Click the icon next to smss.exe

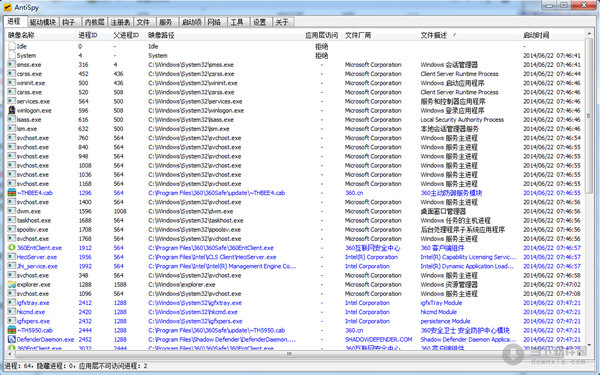pos(12,65)
